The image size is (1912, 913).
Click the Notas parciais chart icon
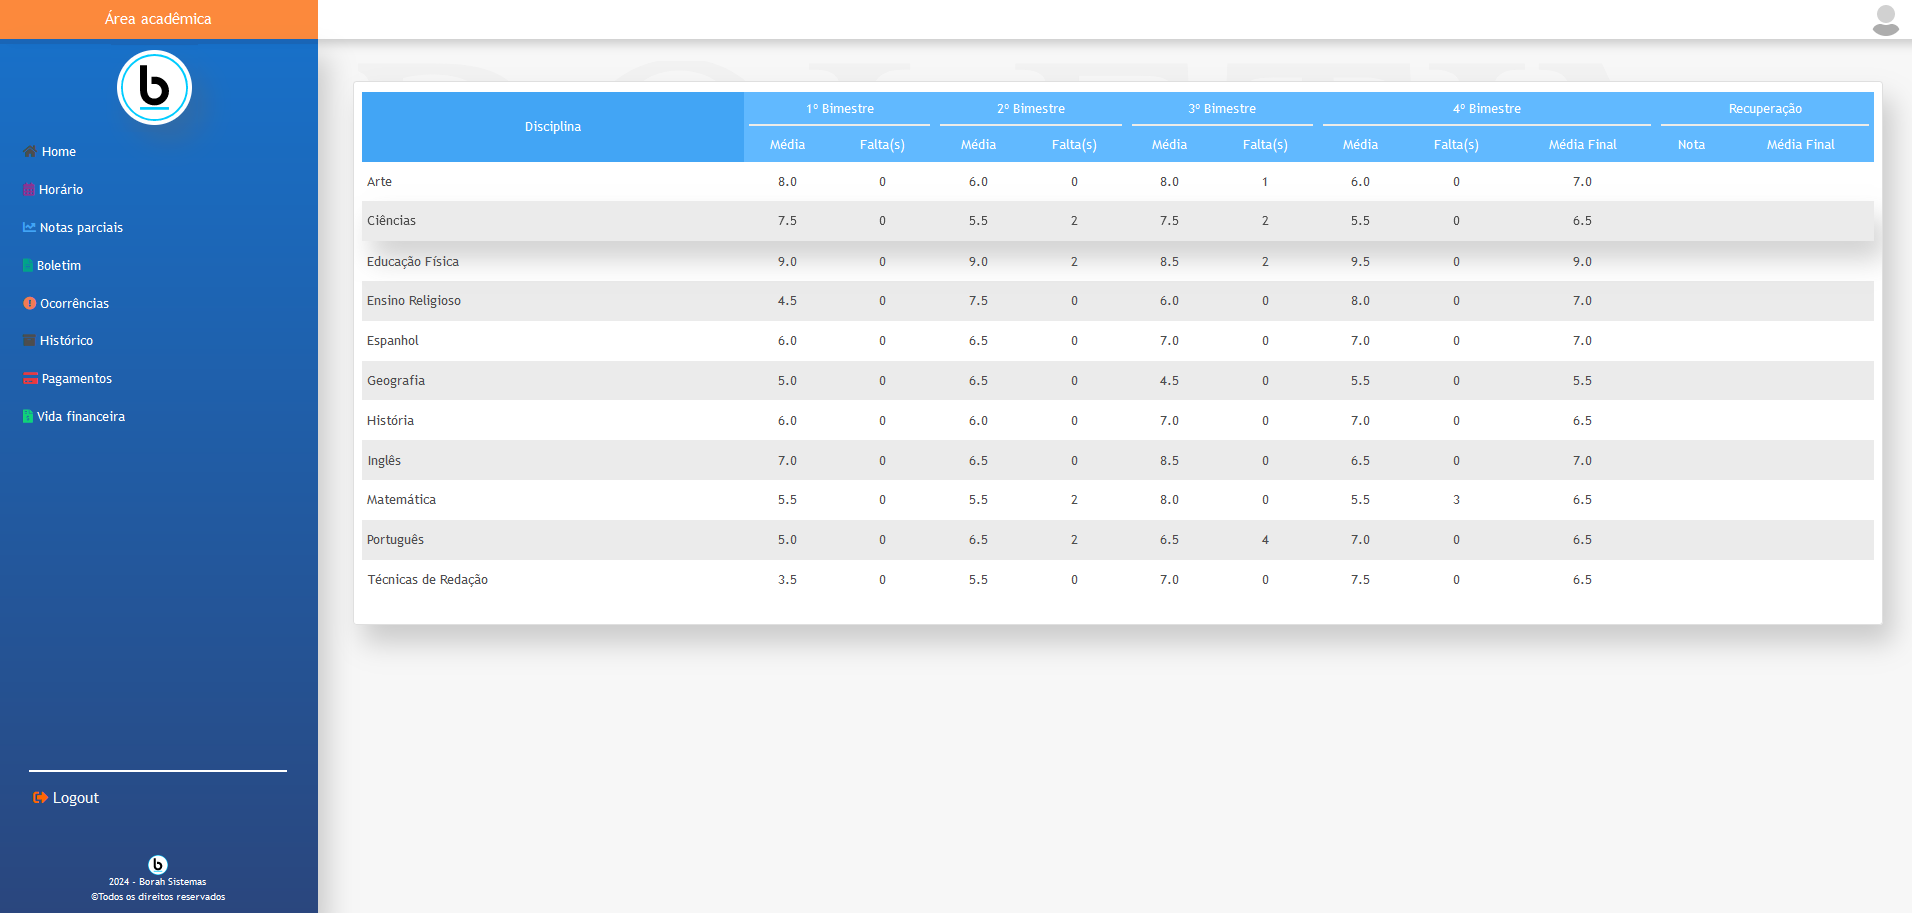[30, 227]
